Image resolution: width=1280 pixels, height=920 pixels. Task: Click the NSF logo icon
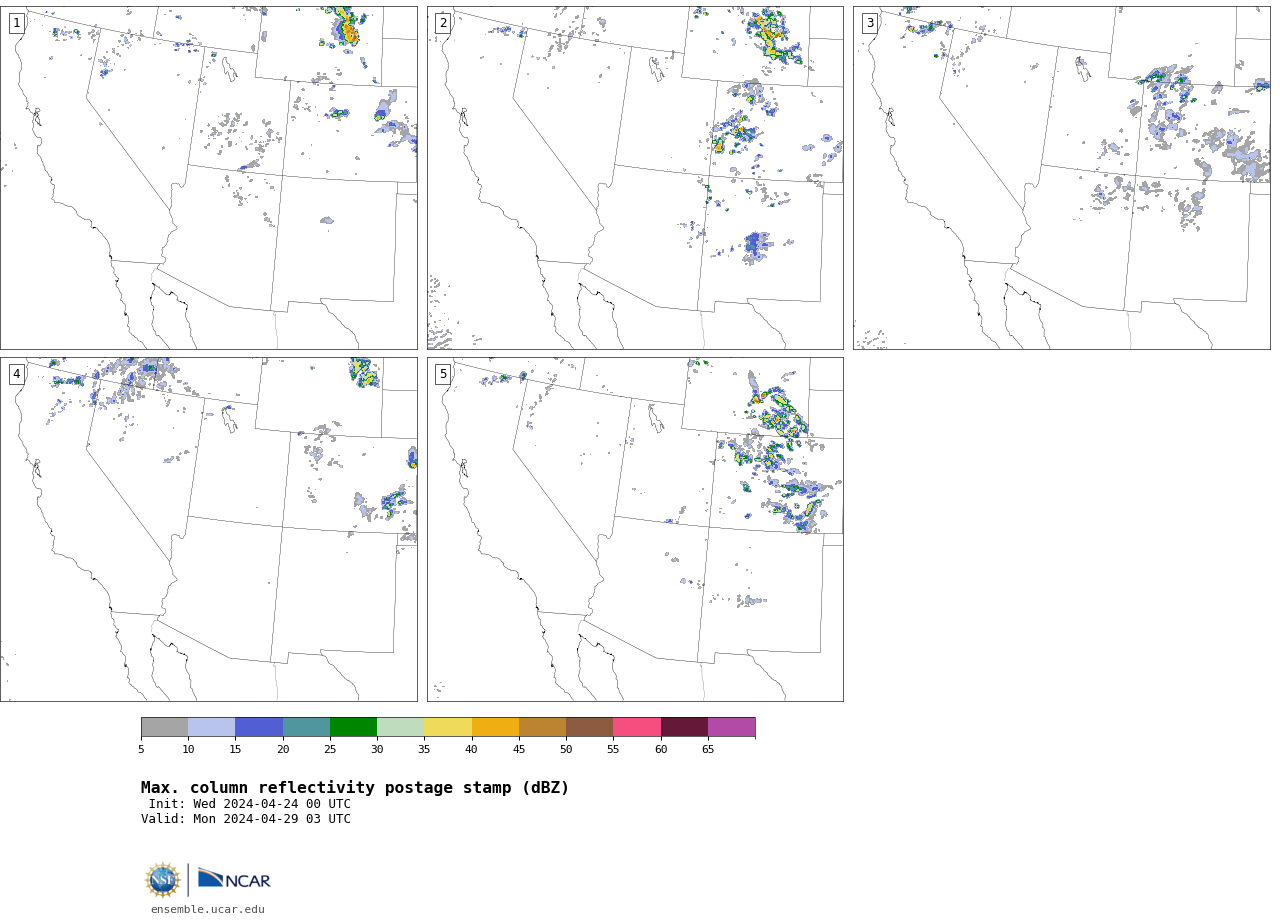click(x=163, y=880)
